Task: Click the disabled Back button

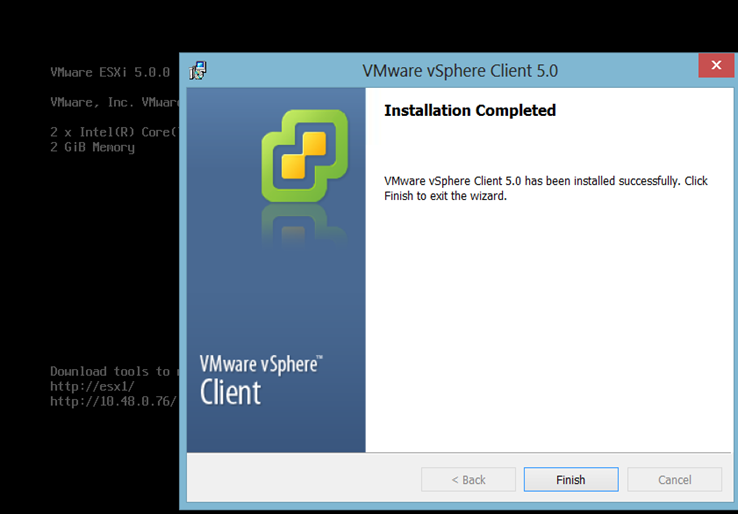Action: [x=468, y=479]
